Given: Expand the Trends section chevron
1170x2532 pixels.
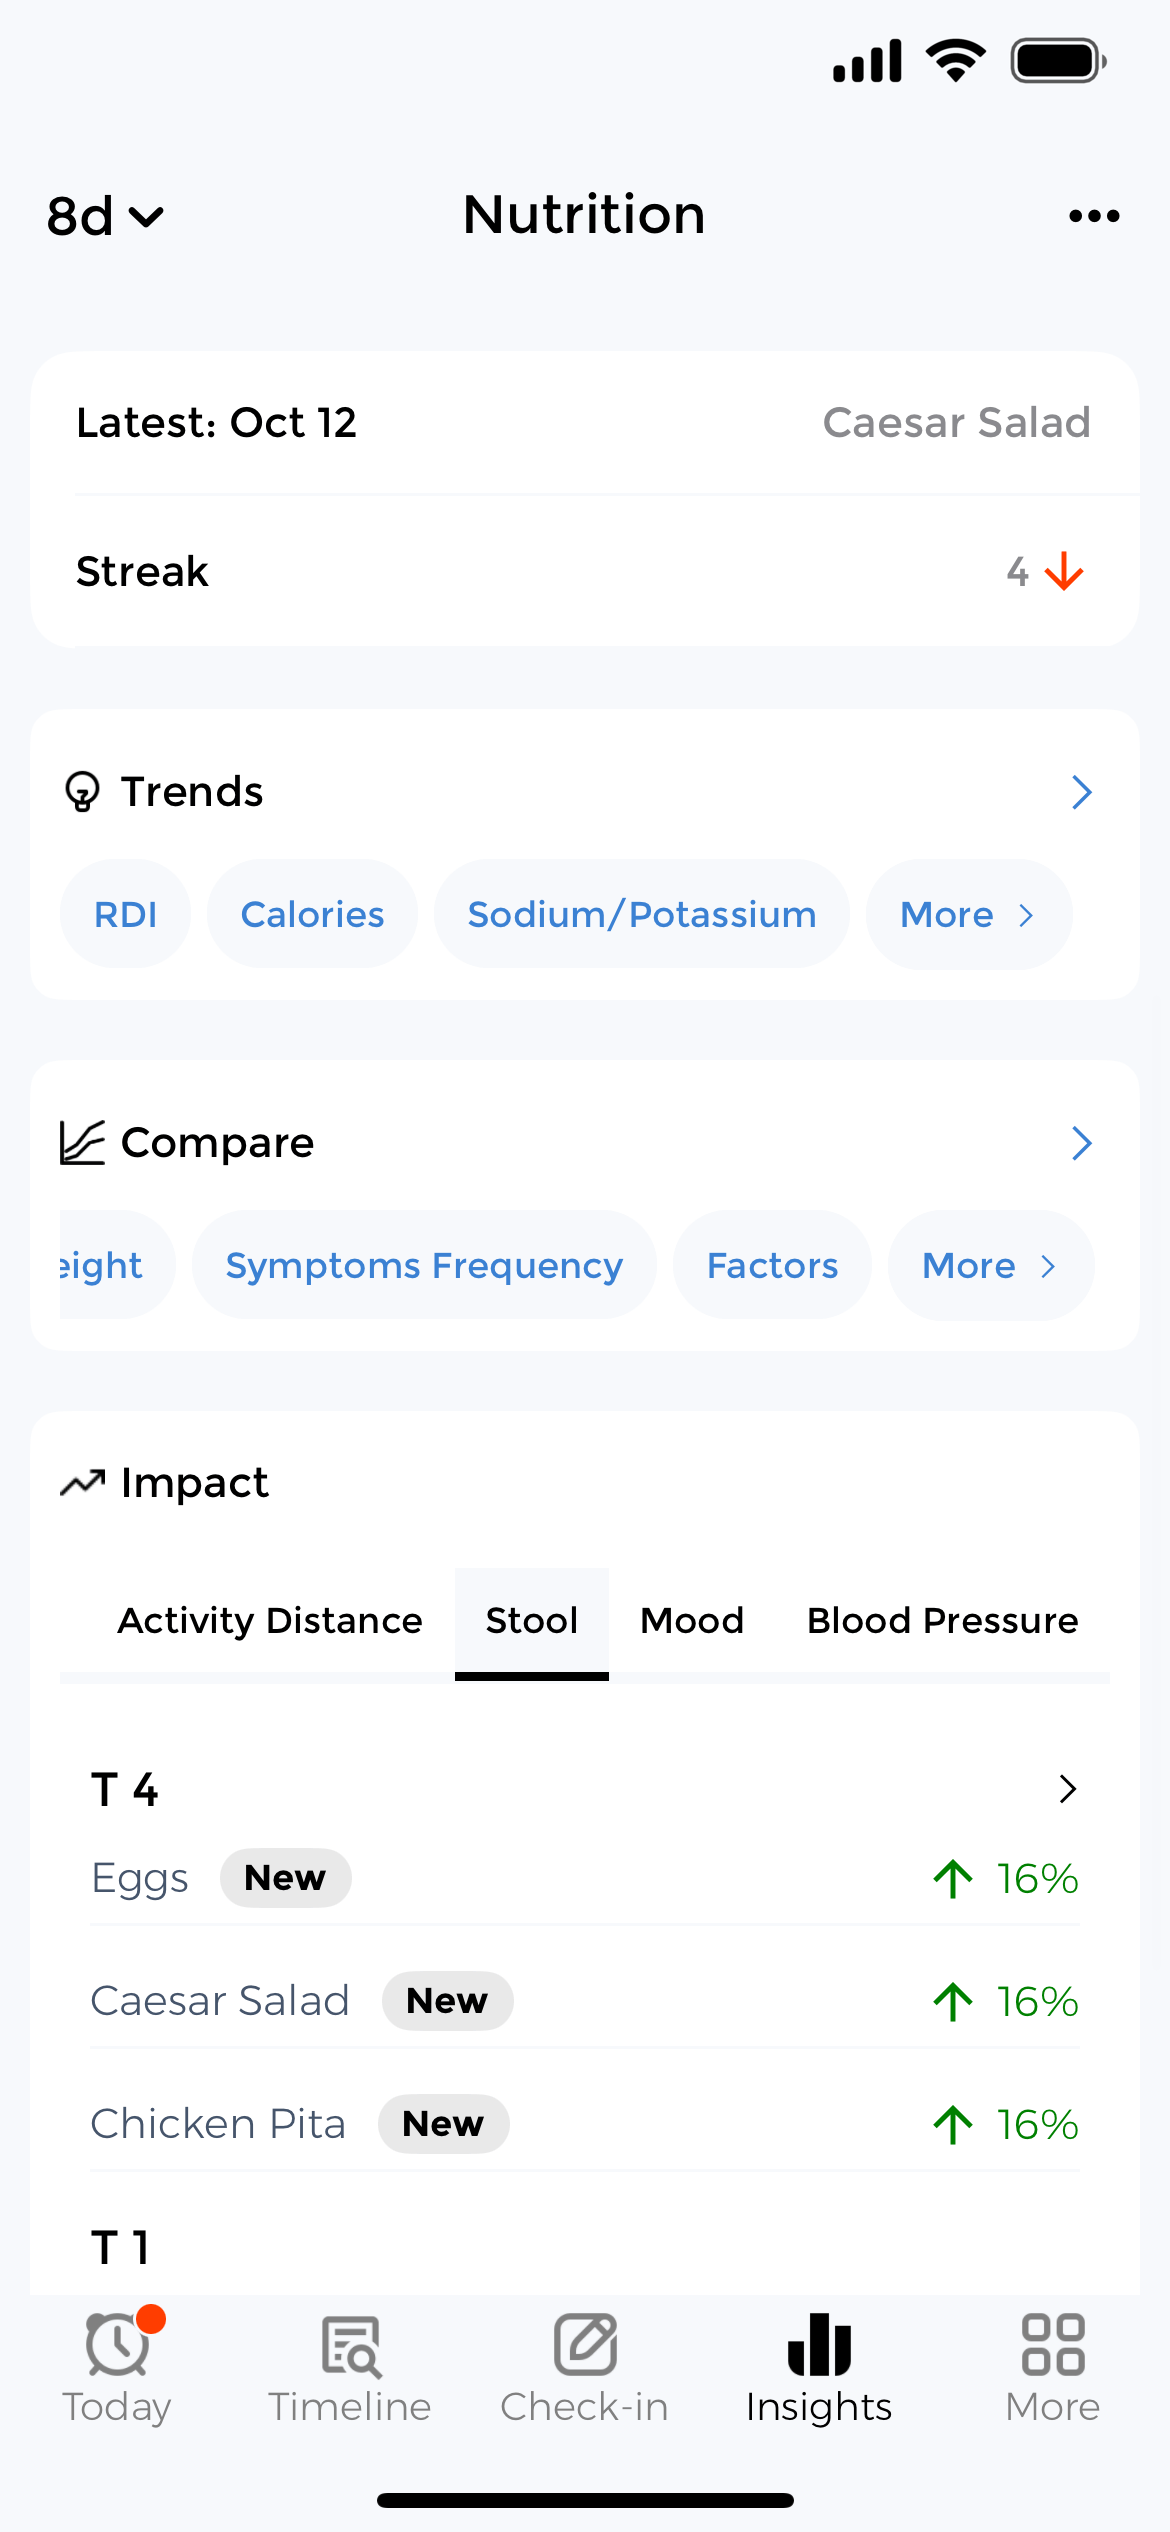Looking at the screenshot, I should coord(1081,792).
